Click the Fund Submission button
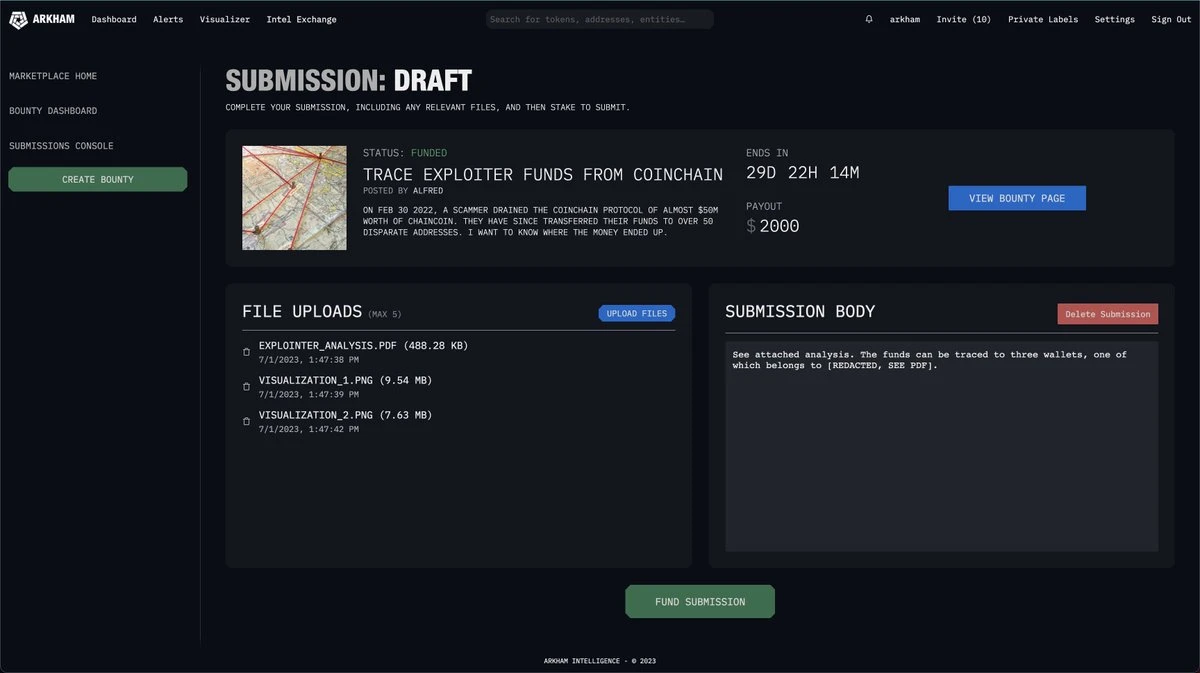Screen dimensions: 1200x673 tap(700, 602)
